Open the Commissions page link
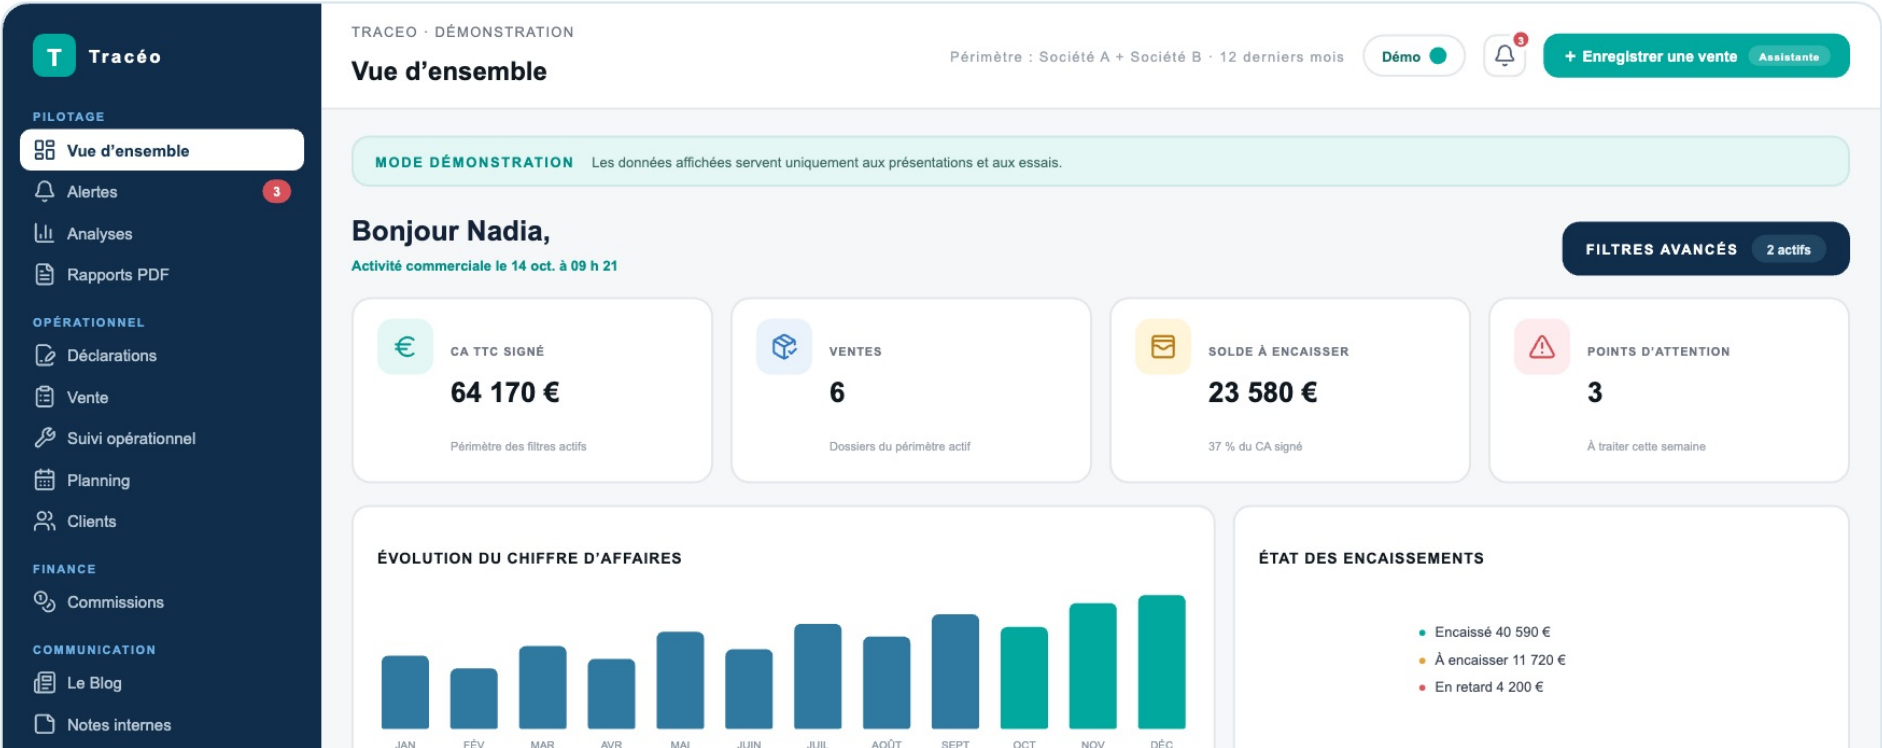The width and height of the screenshot is (1882, 748). tap(162, 602)
